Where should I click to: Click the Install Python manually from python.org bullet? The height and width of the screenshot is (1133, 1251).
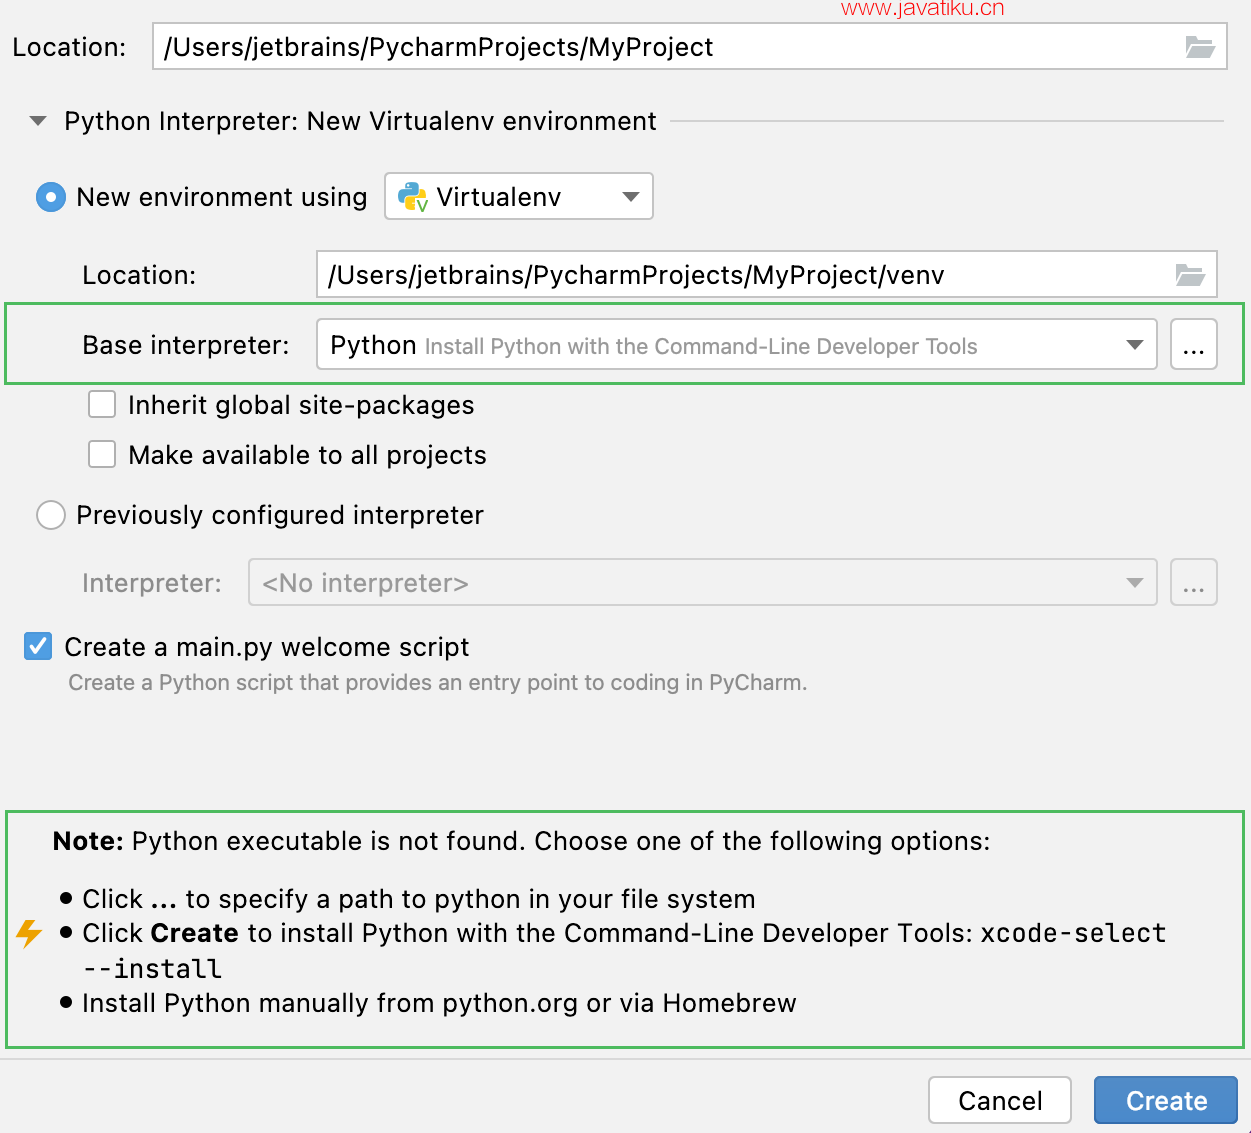point(439,1003)
